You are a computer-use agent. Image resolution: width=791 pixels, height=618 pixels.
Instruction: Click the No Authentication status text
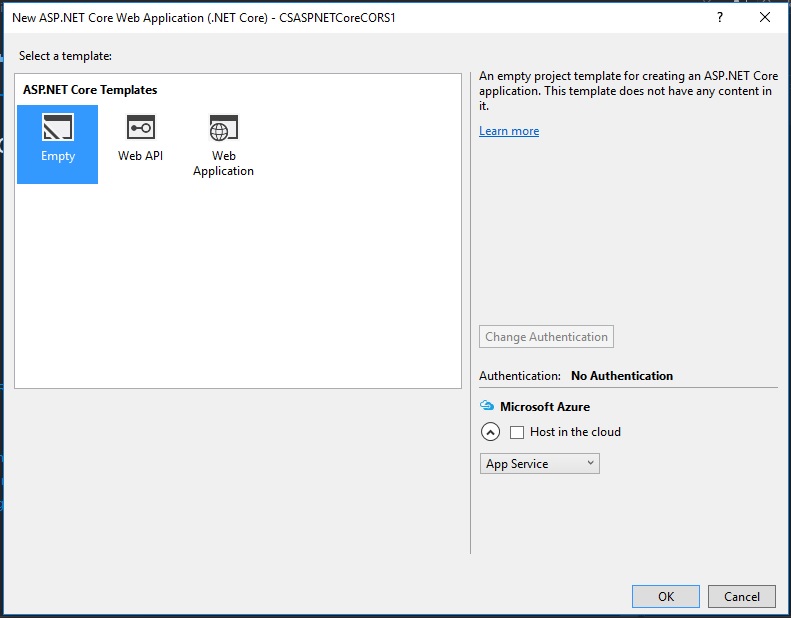[x=622, y=376]
